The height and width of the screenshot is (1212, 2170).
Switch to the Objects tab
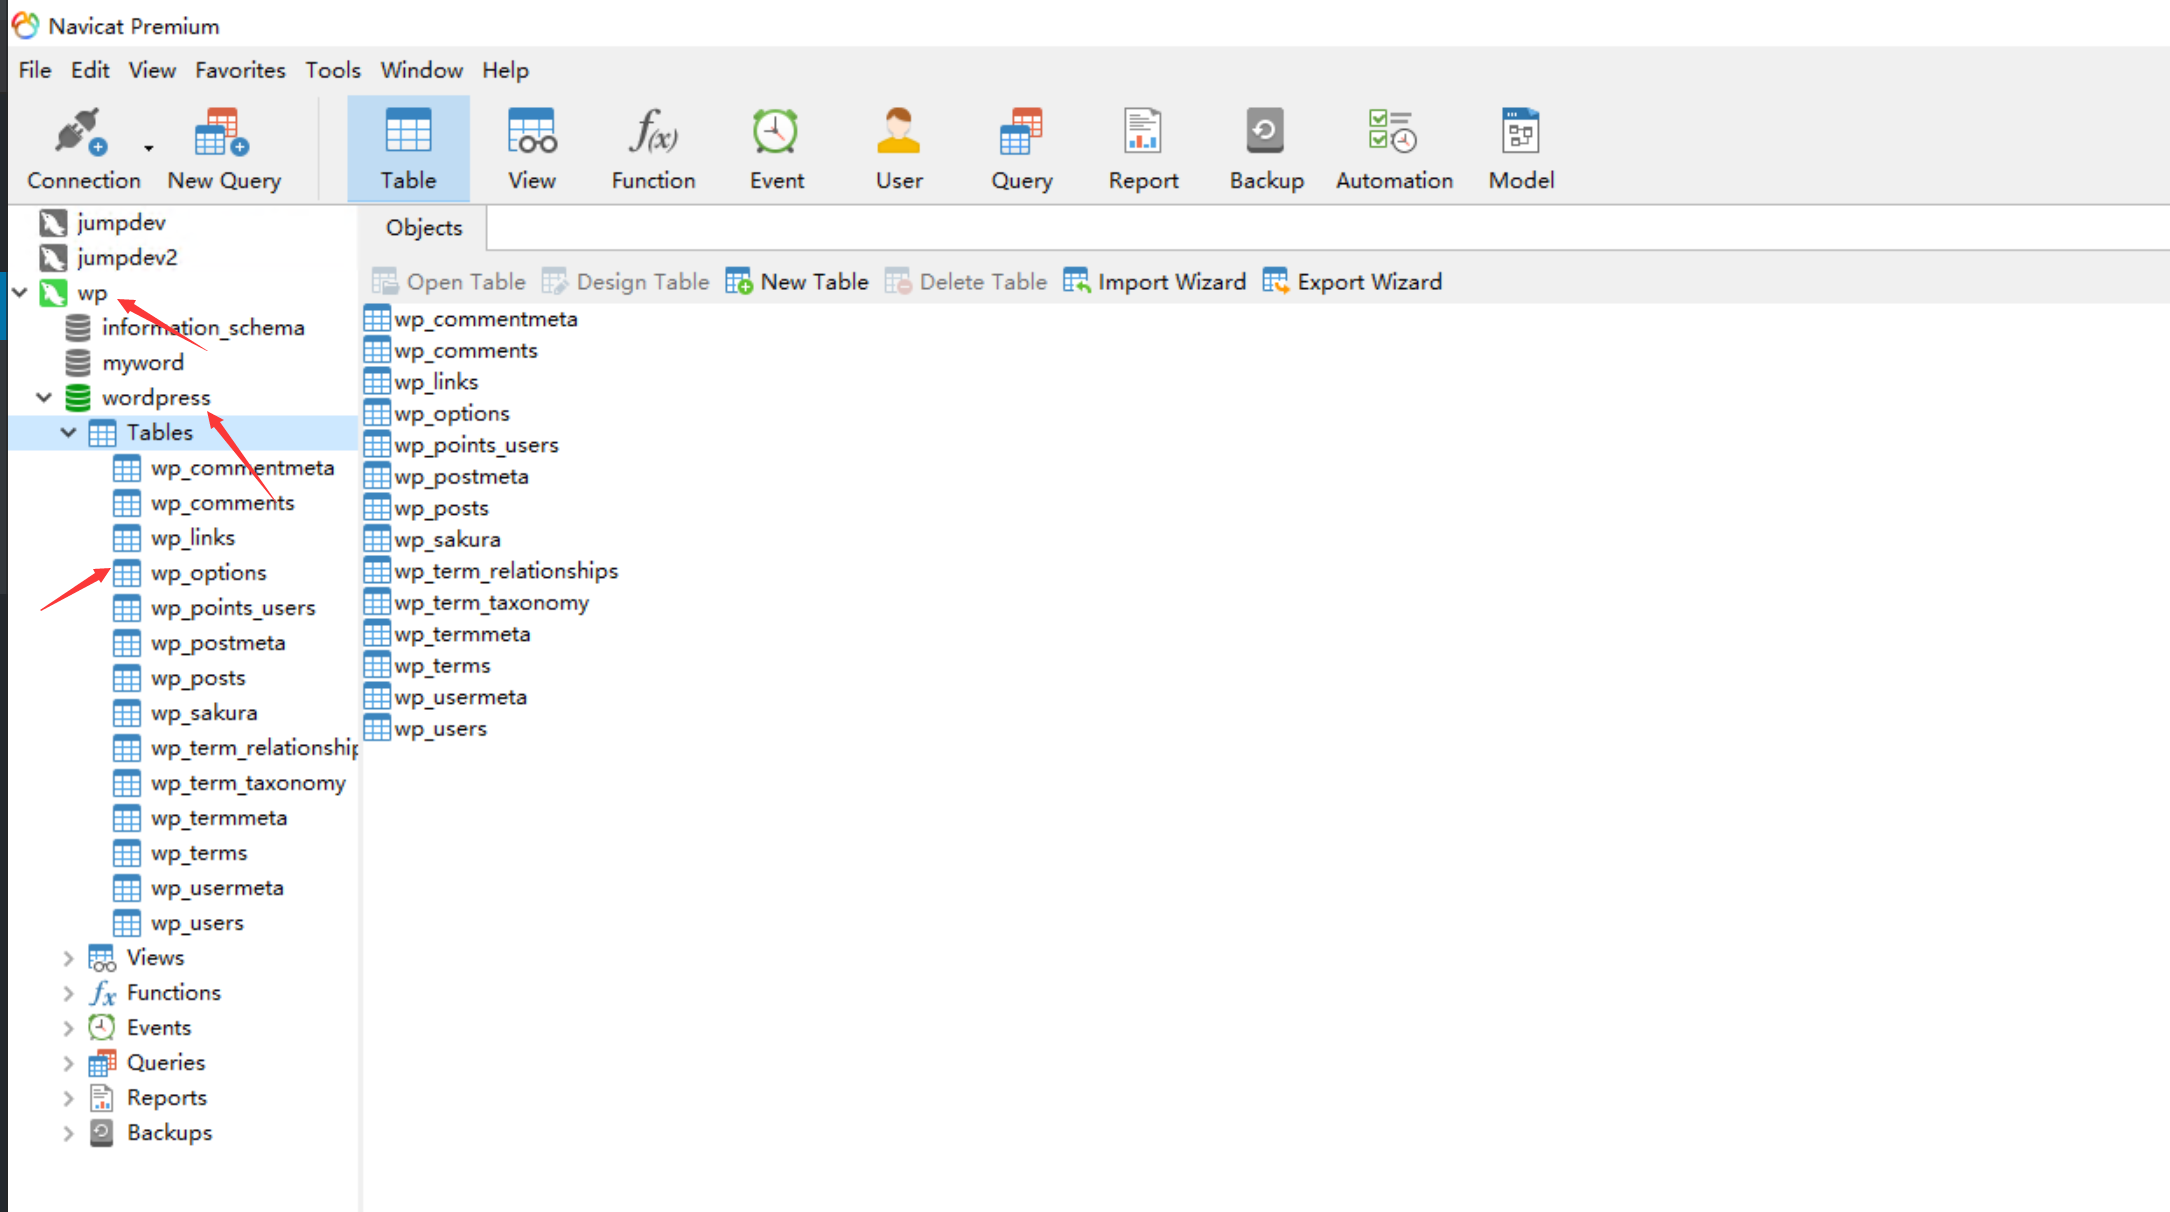424,228
